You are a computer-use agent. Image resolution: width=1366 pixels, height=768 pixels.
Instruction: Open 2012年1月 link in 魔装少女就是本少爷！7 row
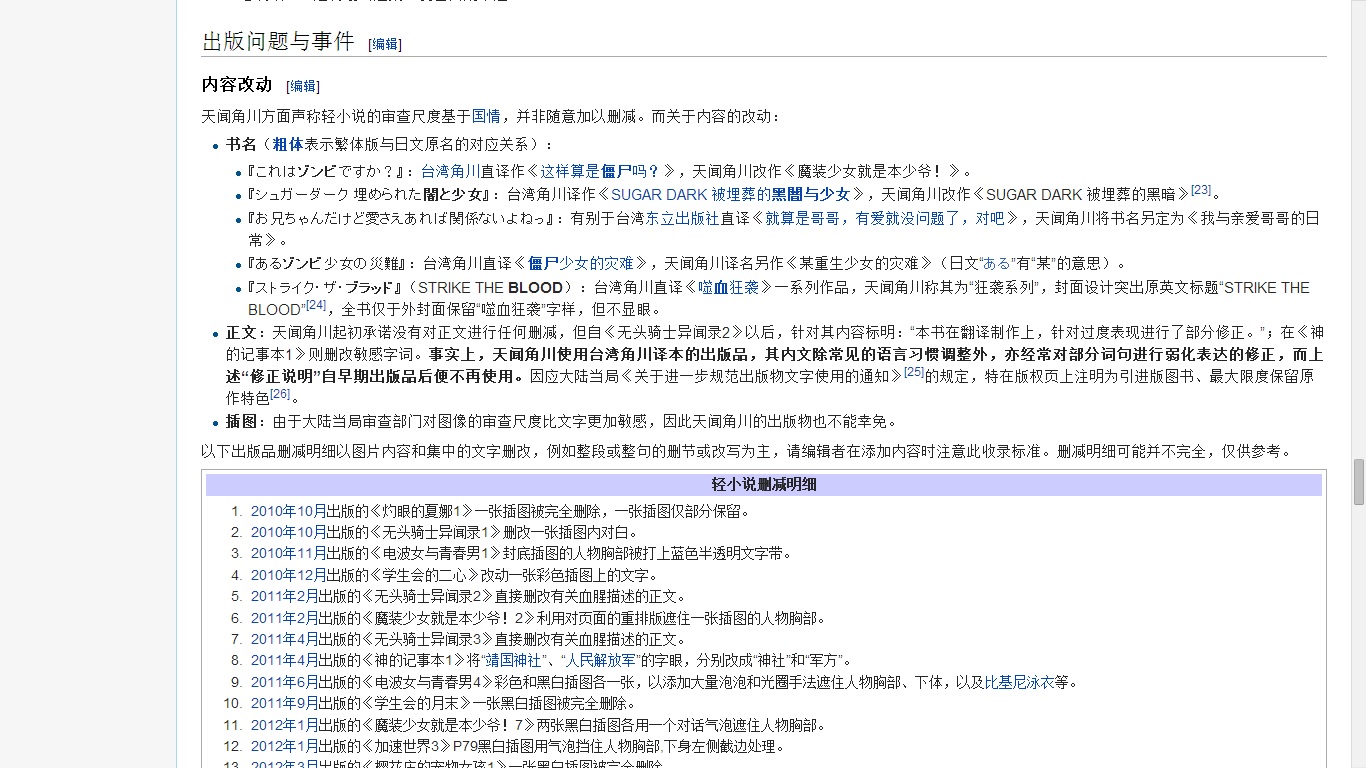click(x=285, y=725)
